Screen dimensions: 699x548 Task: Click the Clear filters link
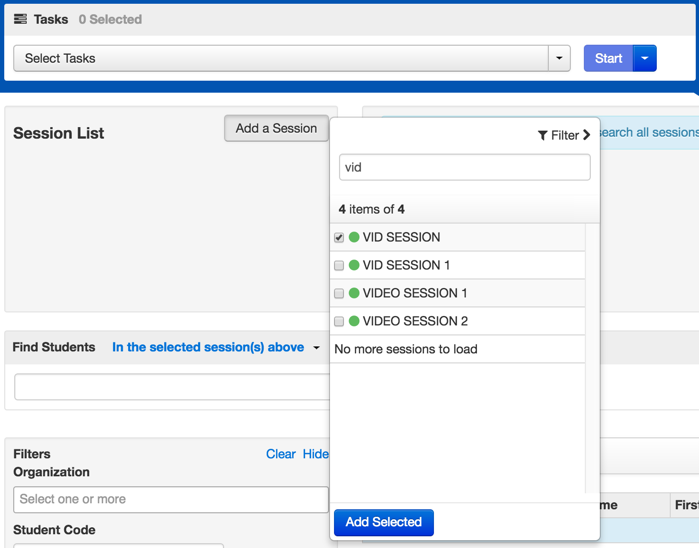click(x=280, y=454)
